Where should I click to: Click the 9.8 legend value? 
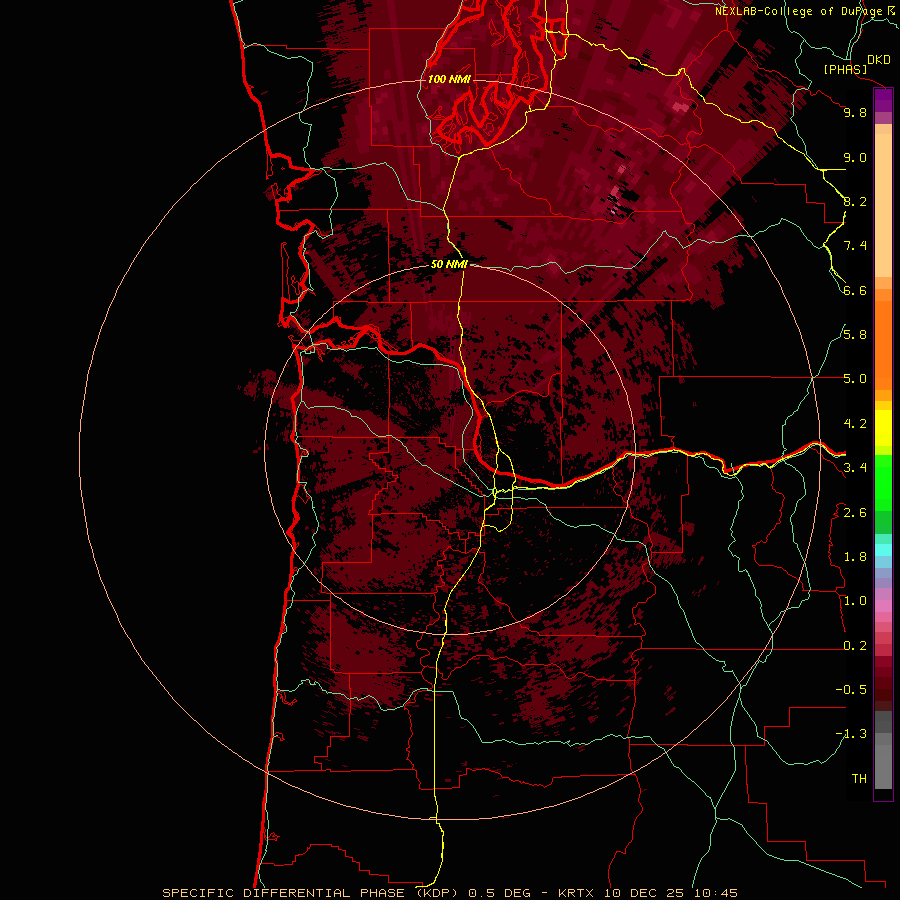click(855, 112)
